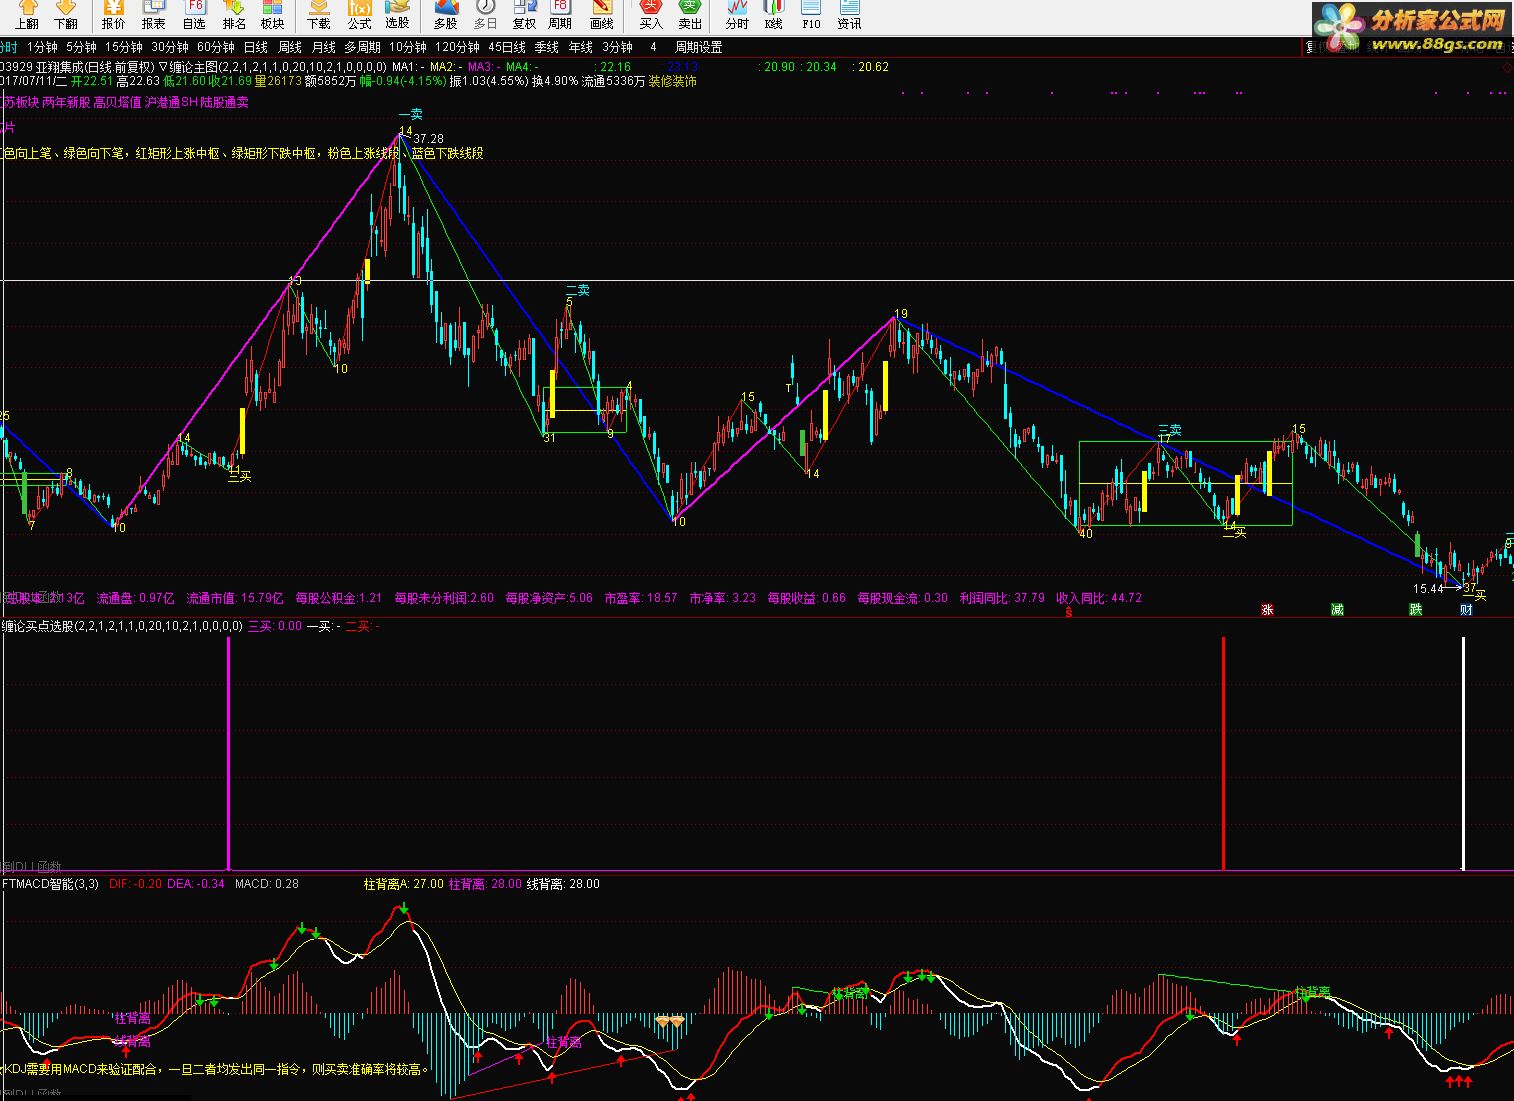Viewport: 1514px width, 1101px height.
Task: Click the 陆股通卖 sector tag
Action: pos(224,102)
